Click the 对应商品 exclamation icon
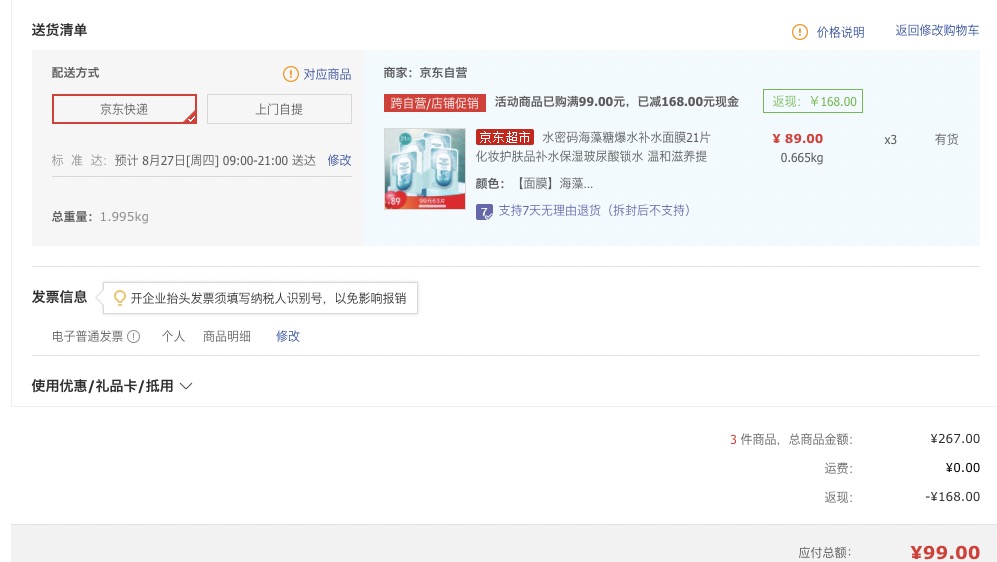The height and width of the screenshot is (562, 997). pyautogui.click(x=291, y=74)
